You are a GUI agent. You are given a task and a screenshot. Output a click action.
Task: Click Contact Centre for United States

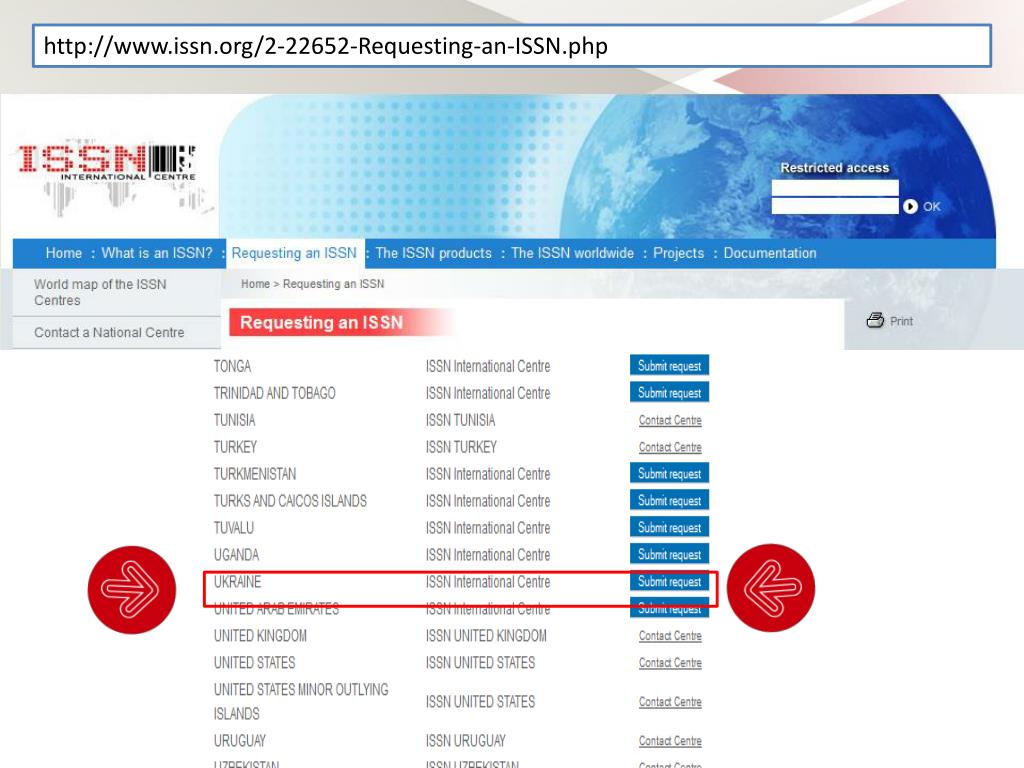click(670, 663)
